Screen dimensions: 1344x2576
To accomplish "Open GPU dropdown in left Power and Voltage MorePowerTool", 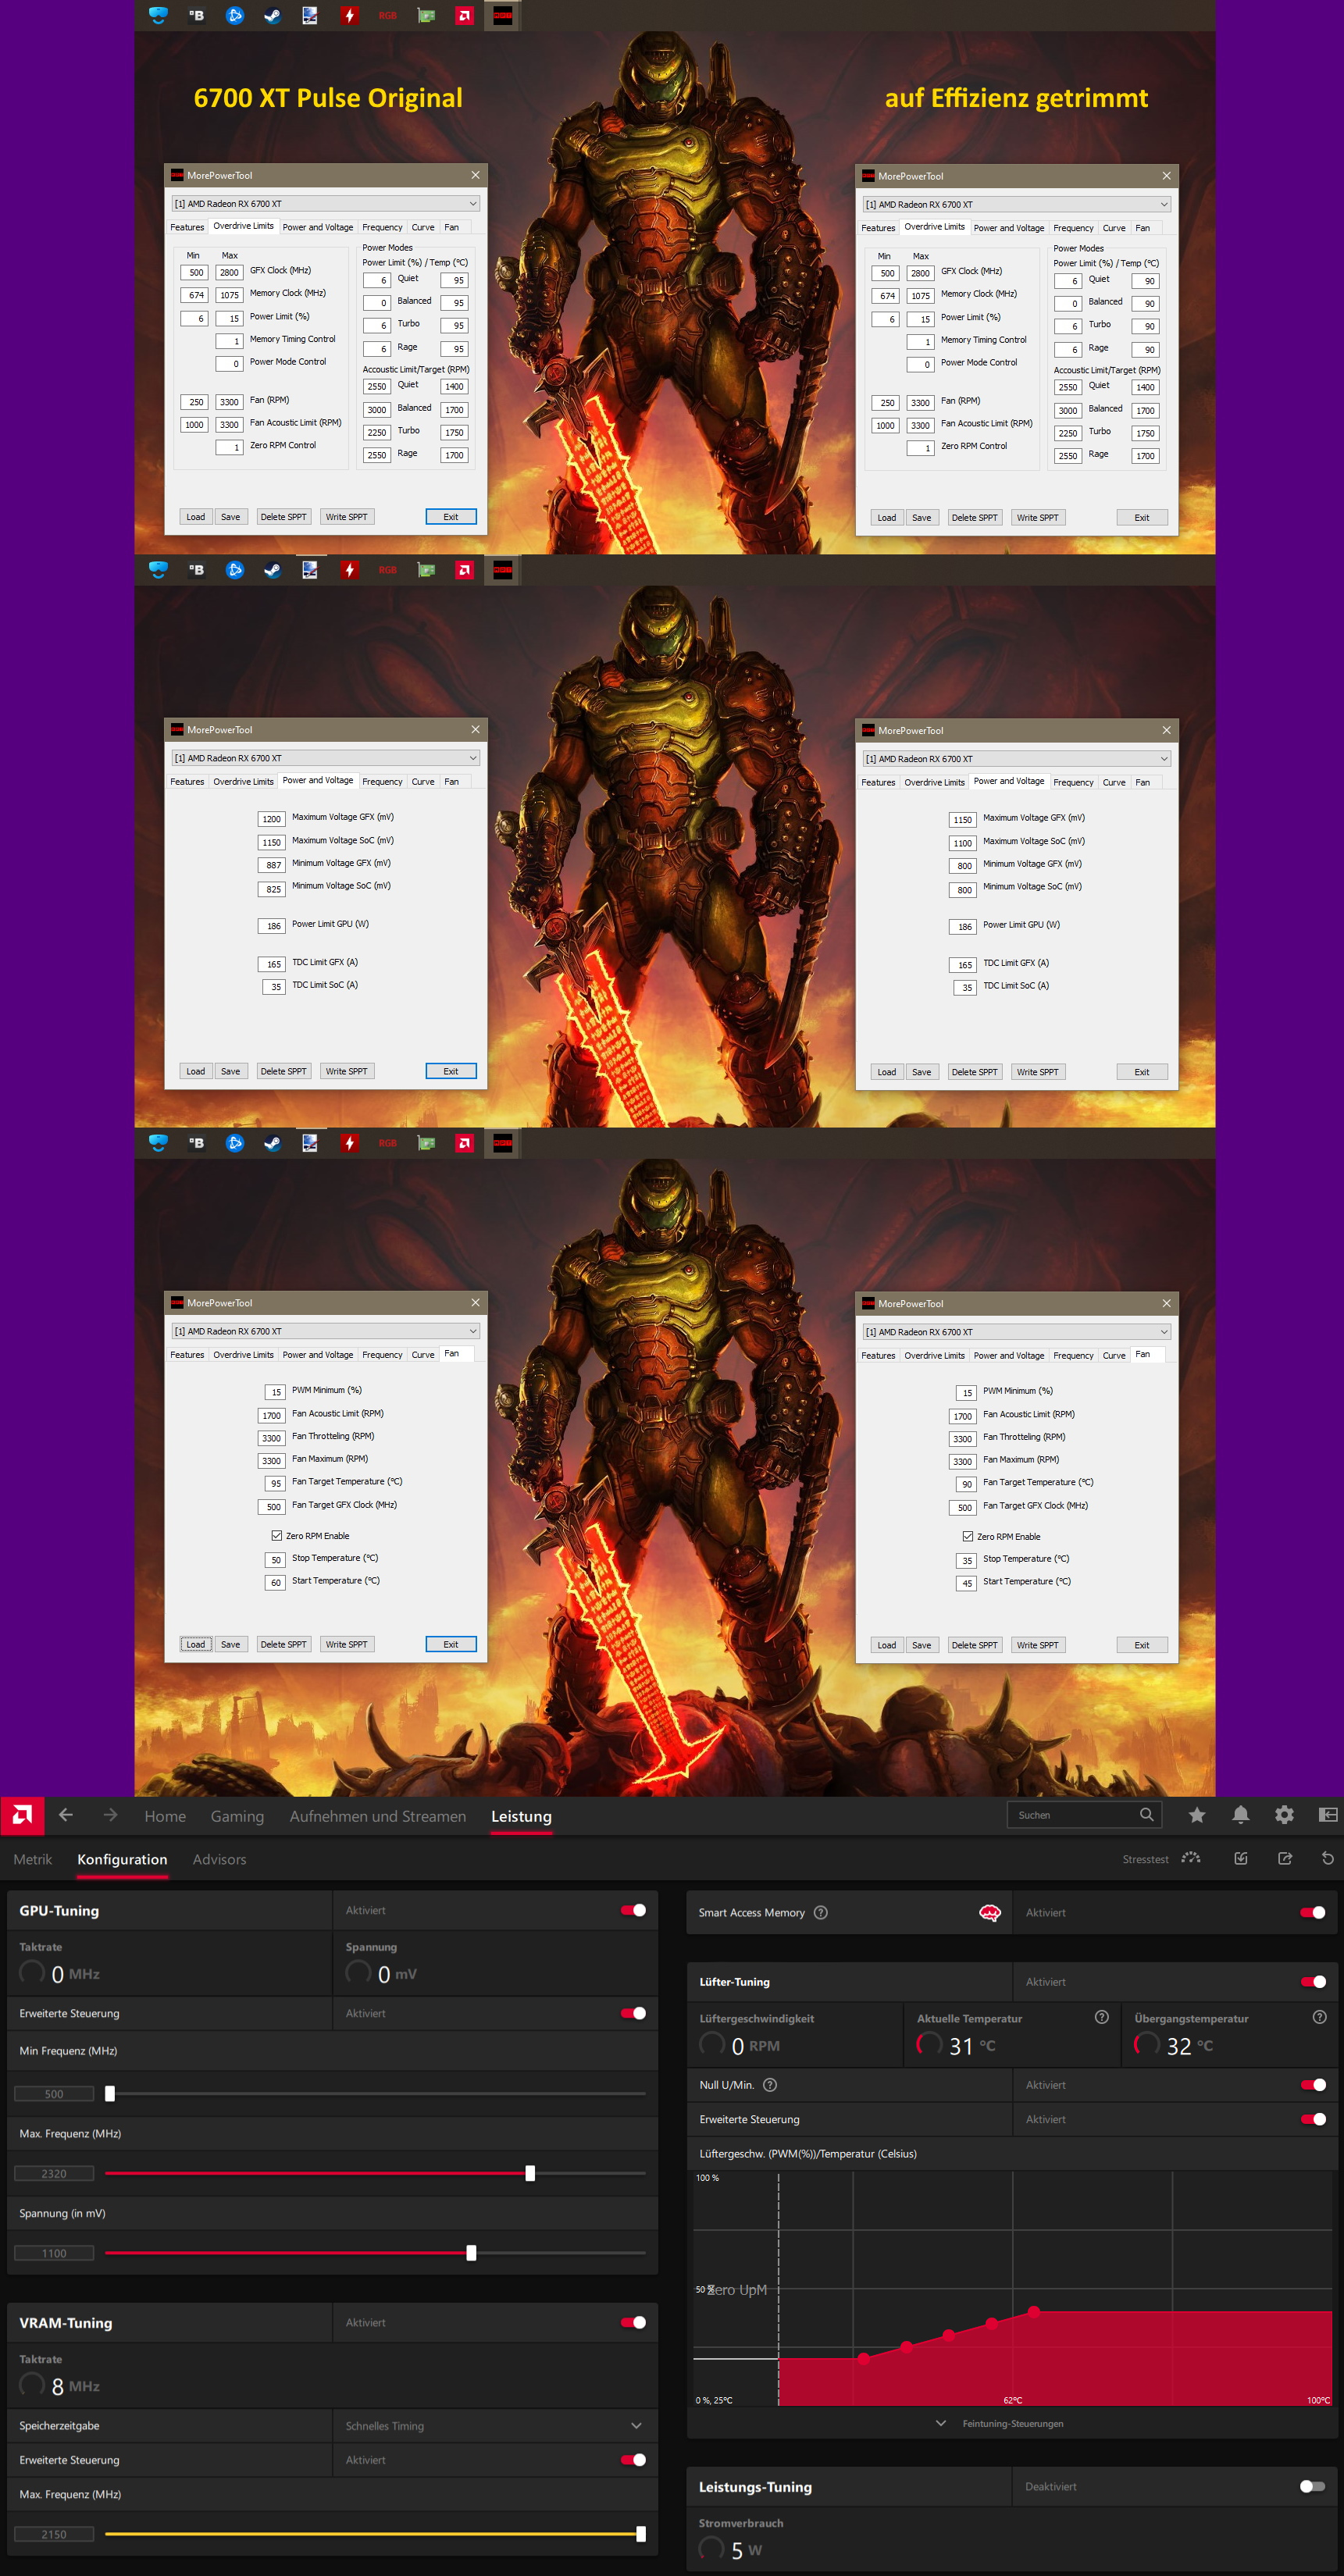I will coord(326,758).
